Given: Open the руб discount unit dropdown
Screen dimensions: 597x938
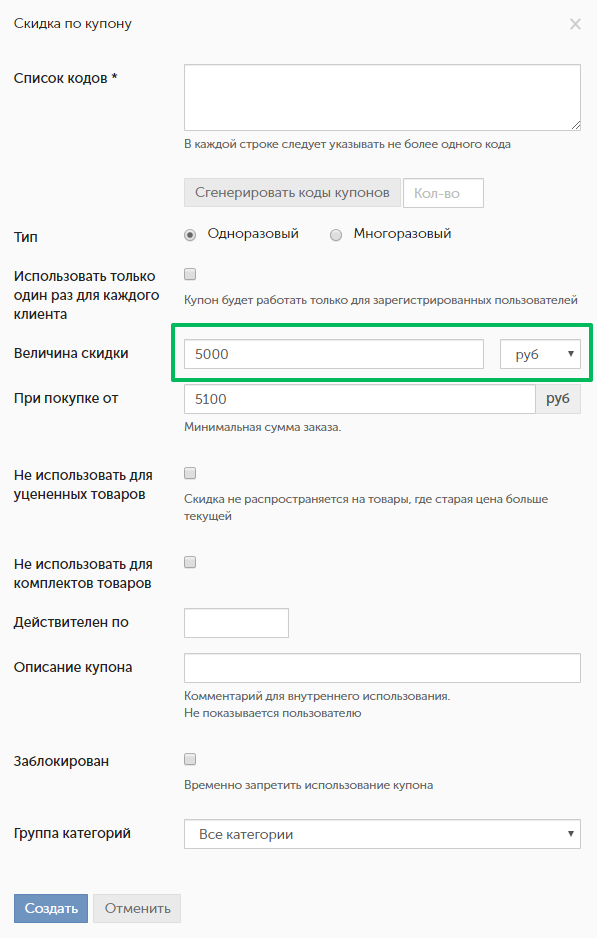Looking at the screenshot, I should (540, 354).
